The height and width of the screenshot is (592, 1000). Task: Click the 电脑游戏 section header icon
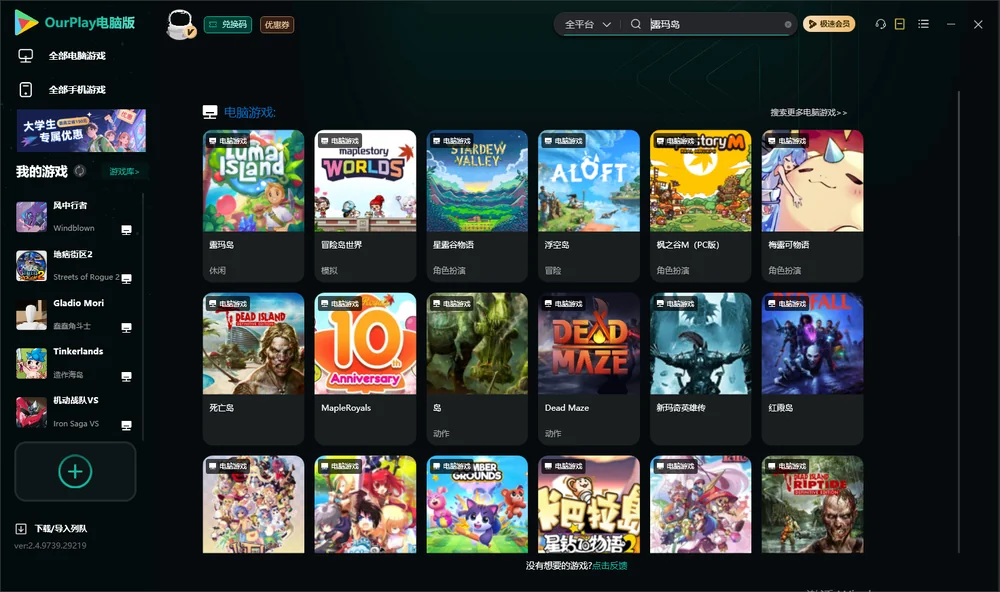tap(210, 112)
